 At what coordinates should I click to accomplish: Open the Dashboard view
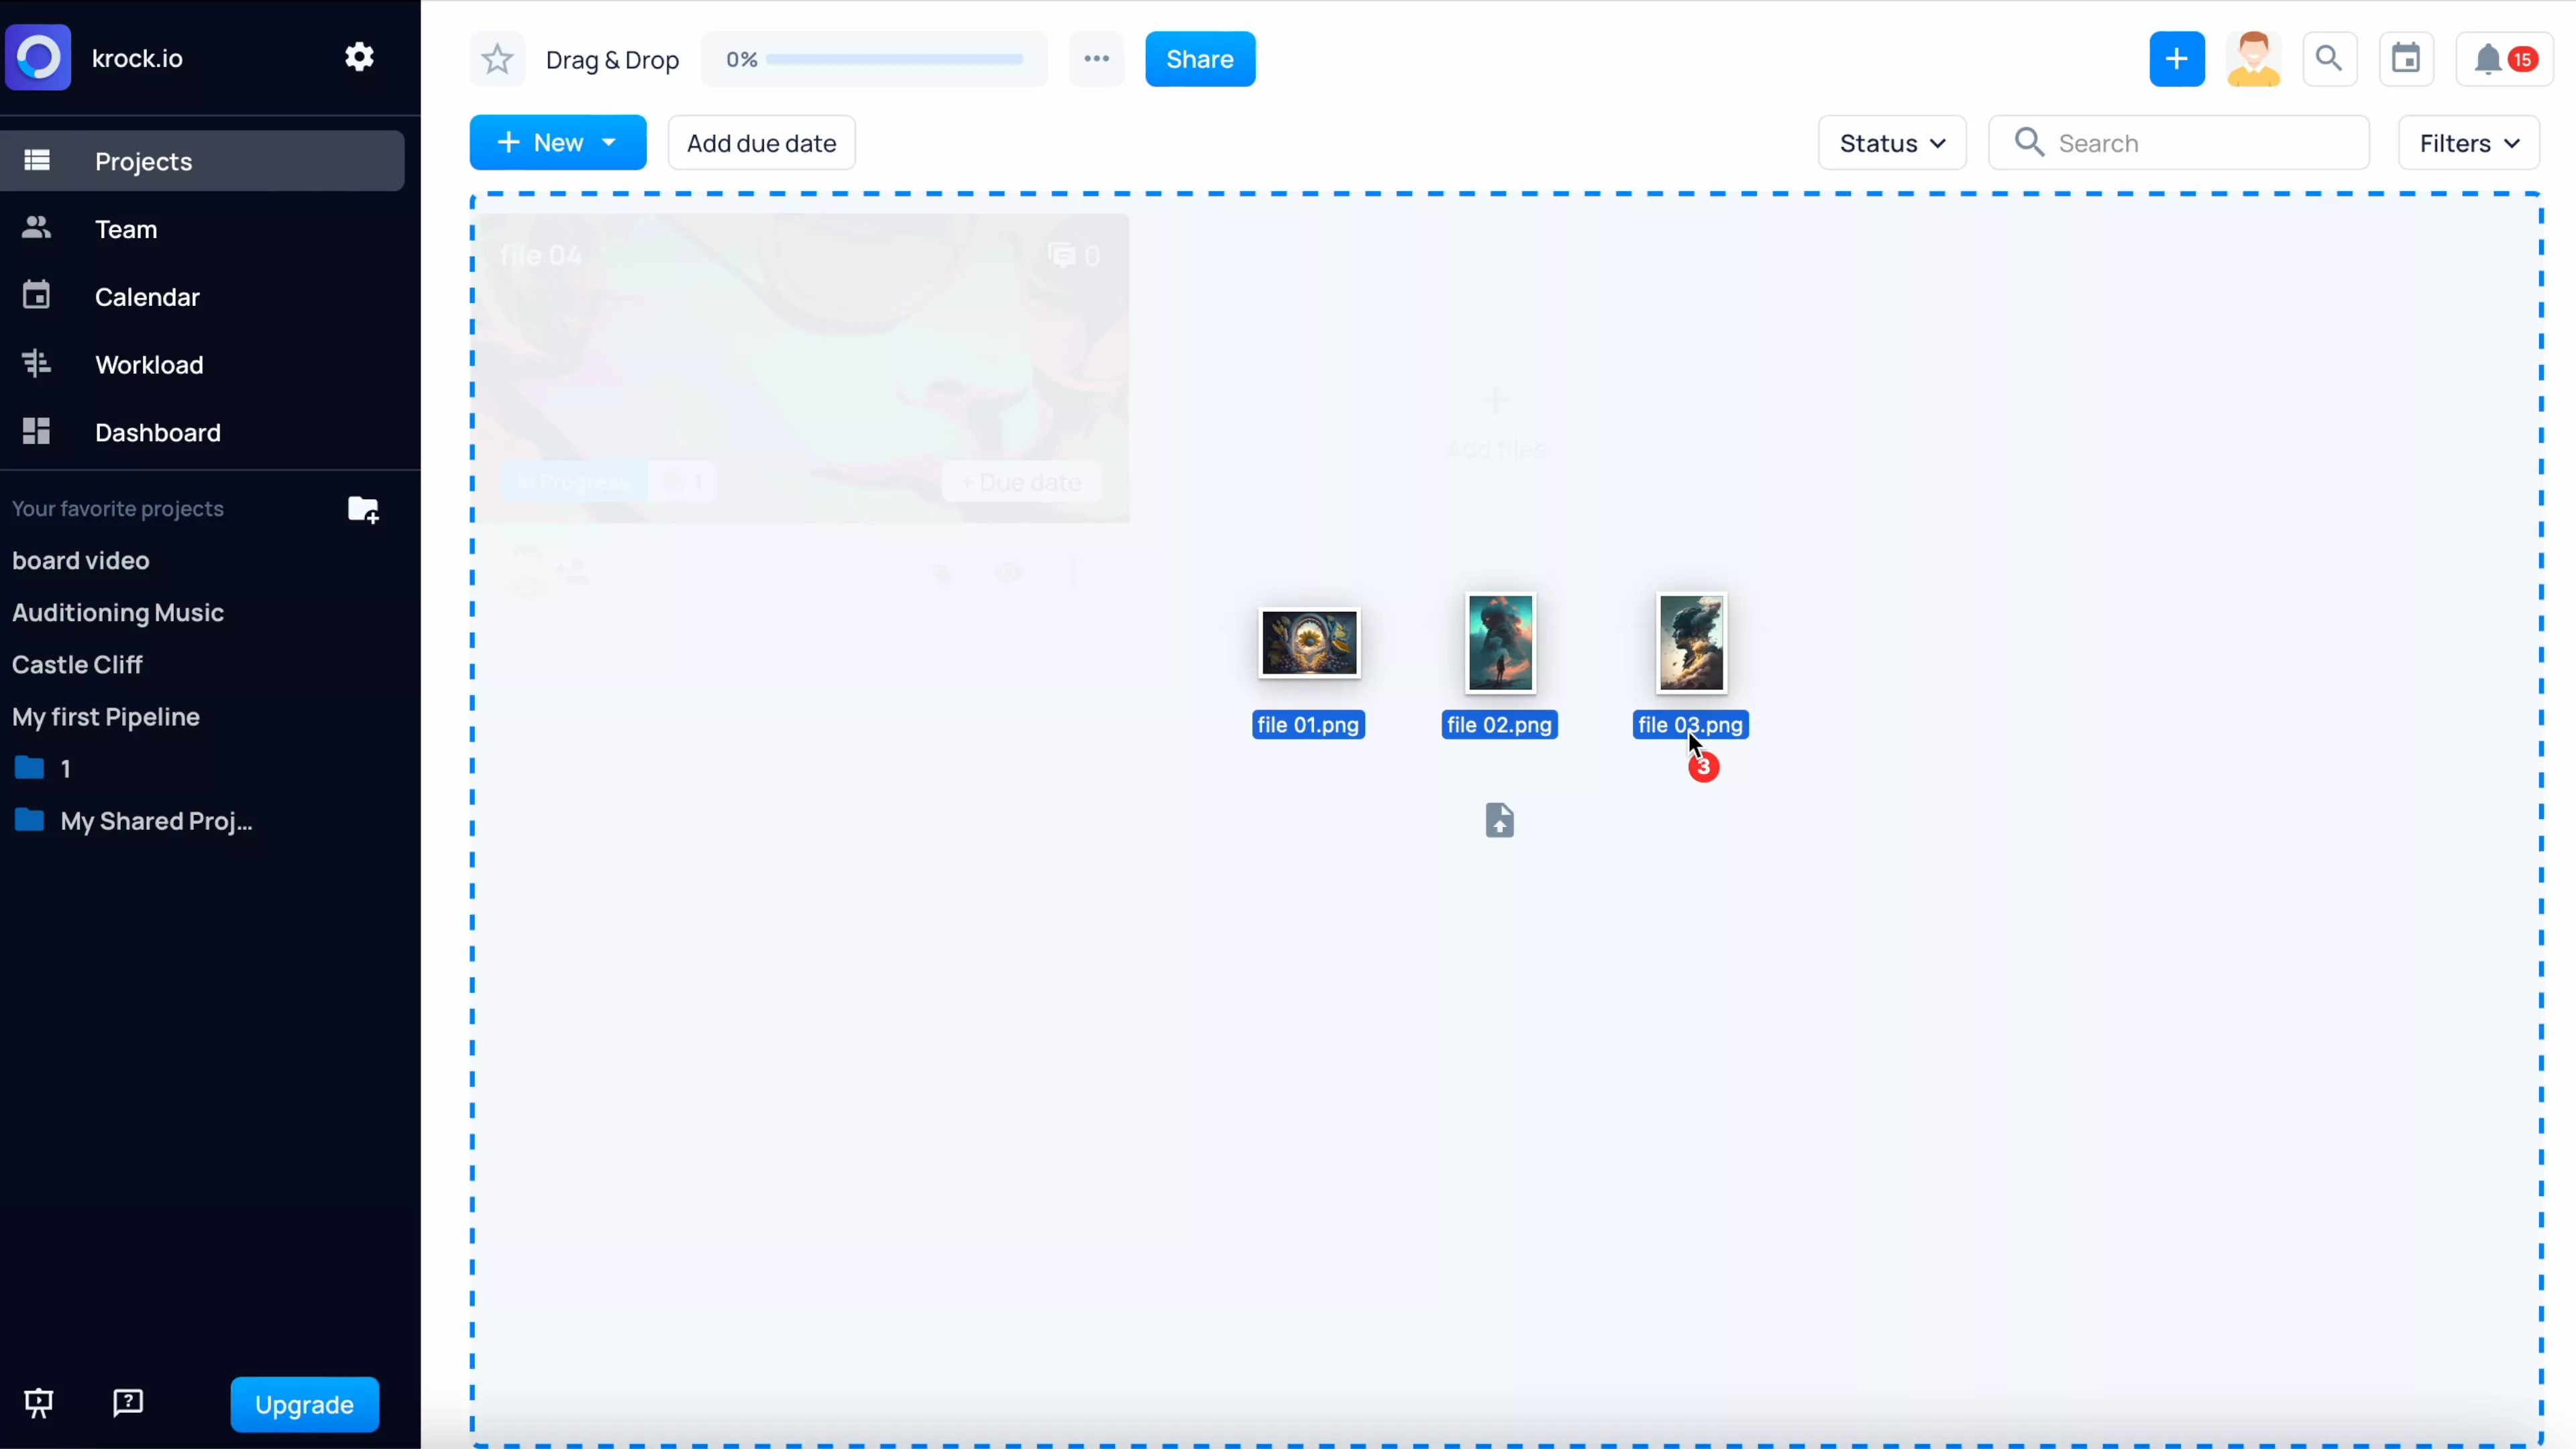pyautogui.click(x=157, y=432)
